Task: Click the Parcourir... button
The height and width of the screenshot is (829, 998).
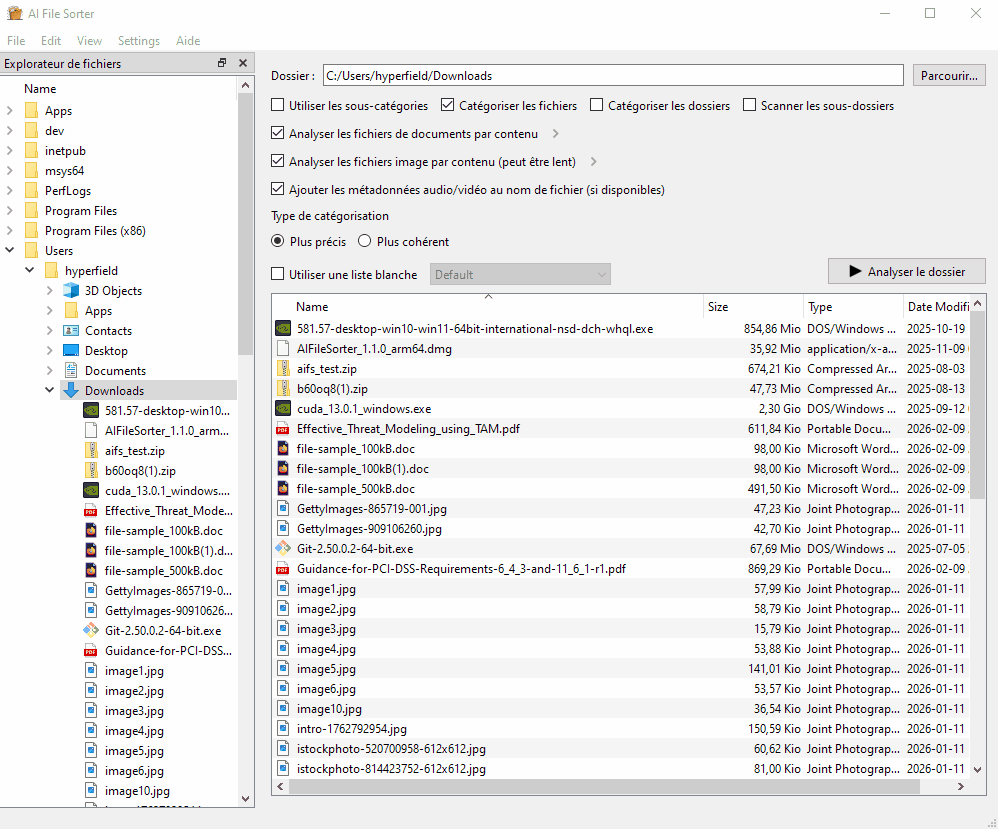Action: (x=949, y=75)
